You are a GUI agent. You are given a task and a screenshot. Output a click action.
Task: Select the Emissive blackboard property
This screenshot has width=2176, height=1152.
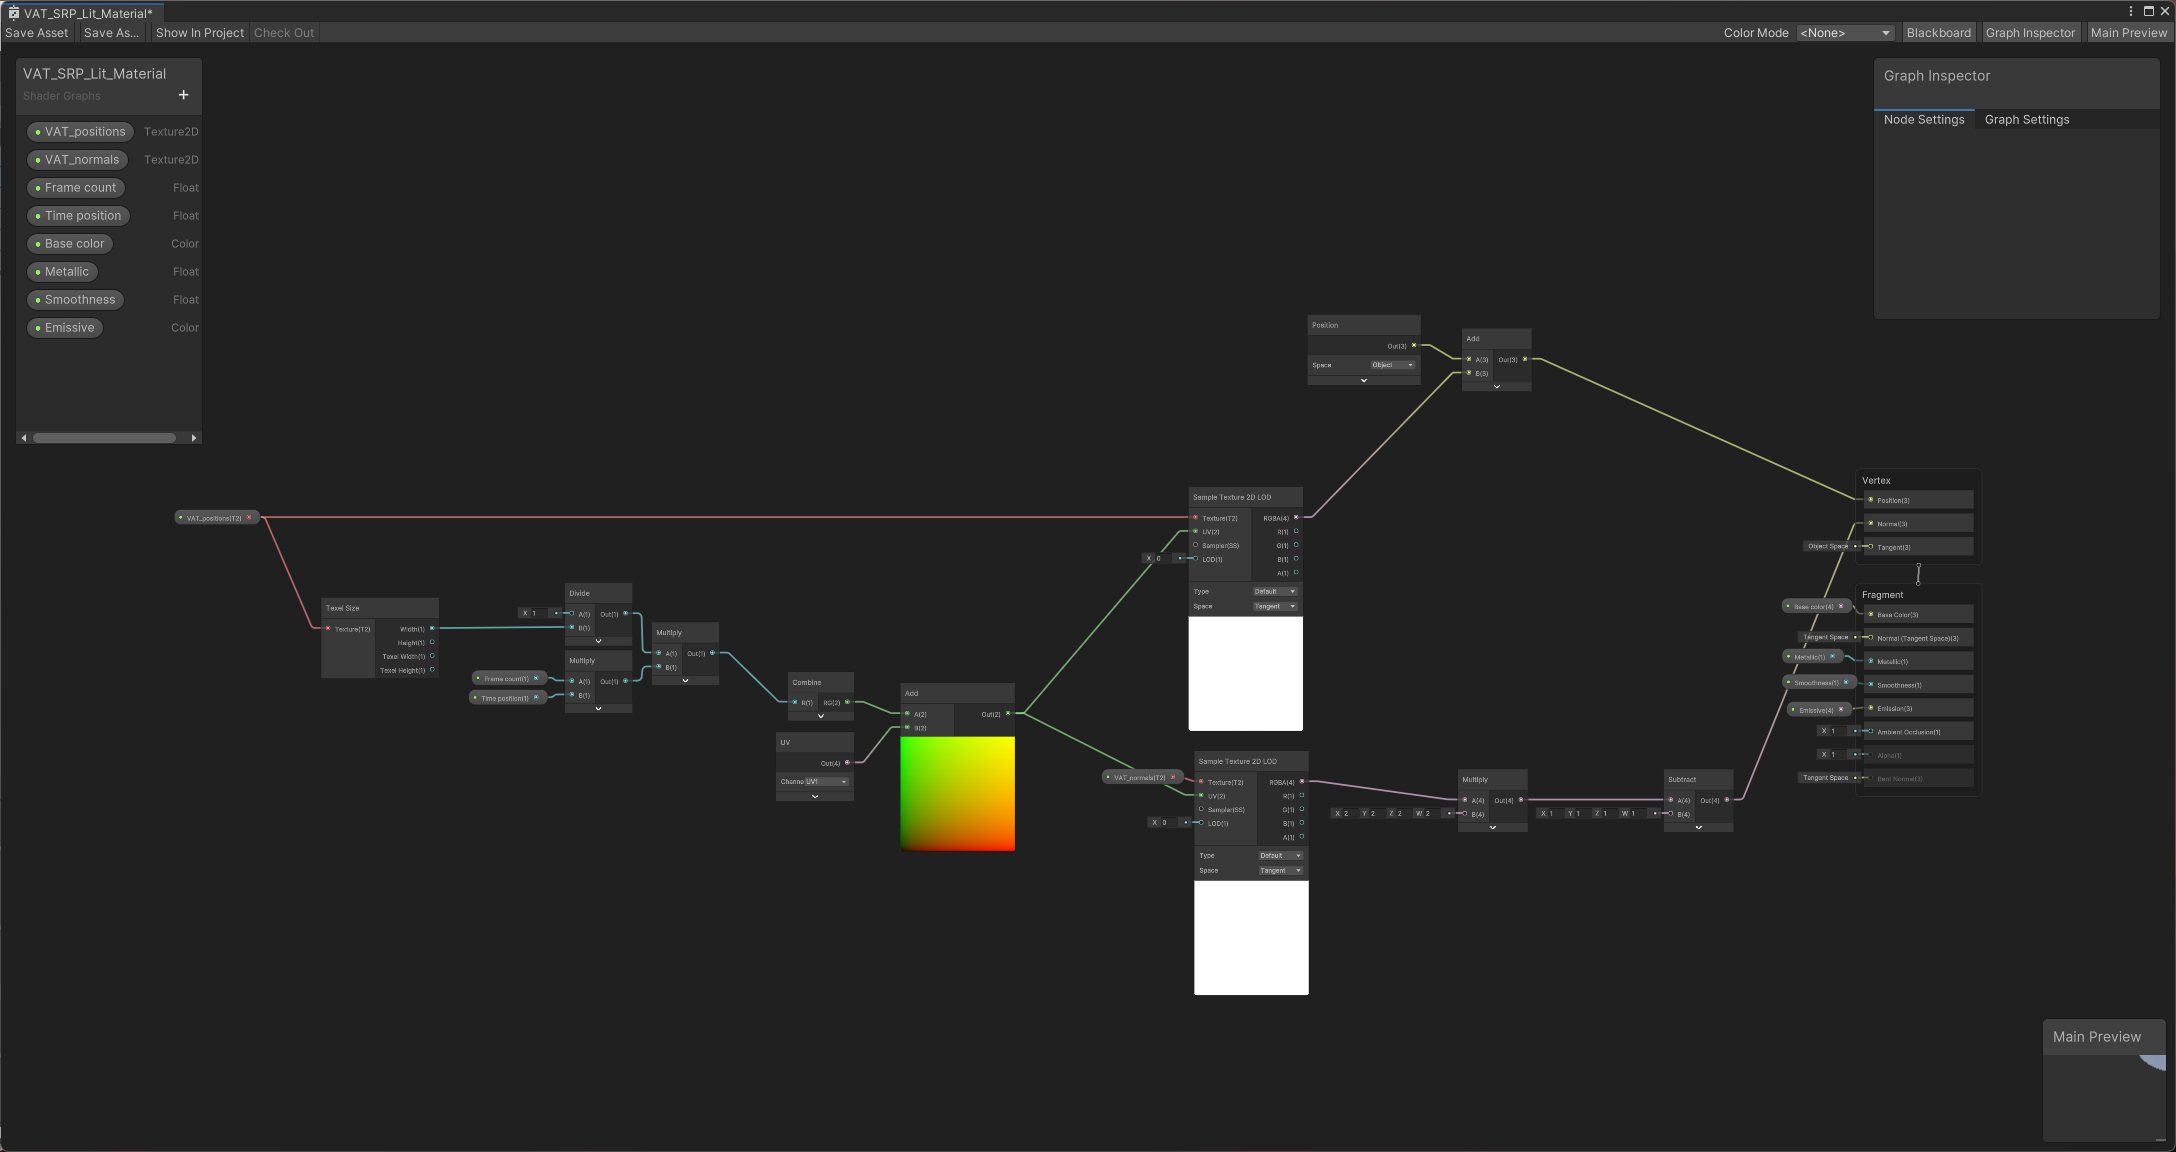(65, 327)
